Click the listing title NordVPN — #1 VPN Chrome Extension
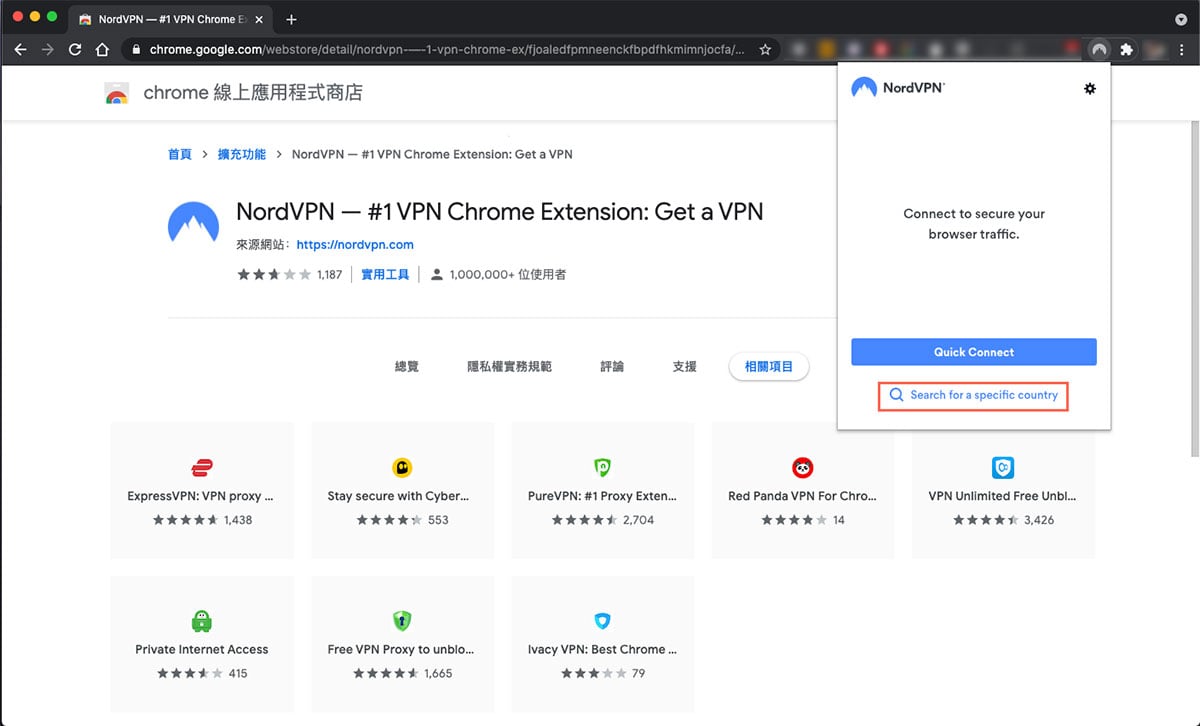The height and width of the screenshot is (726, 1200). coord(500,212)
